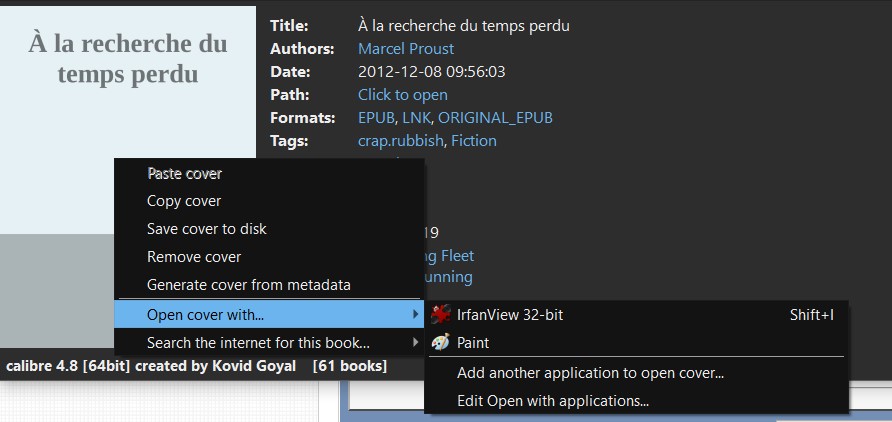Click the 'Click to open' path link
892x422 pixels.
tap(403, 95)
